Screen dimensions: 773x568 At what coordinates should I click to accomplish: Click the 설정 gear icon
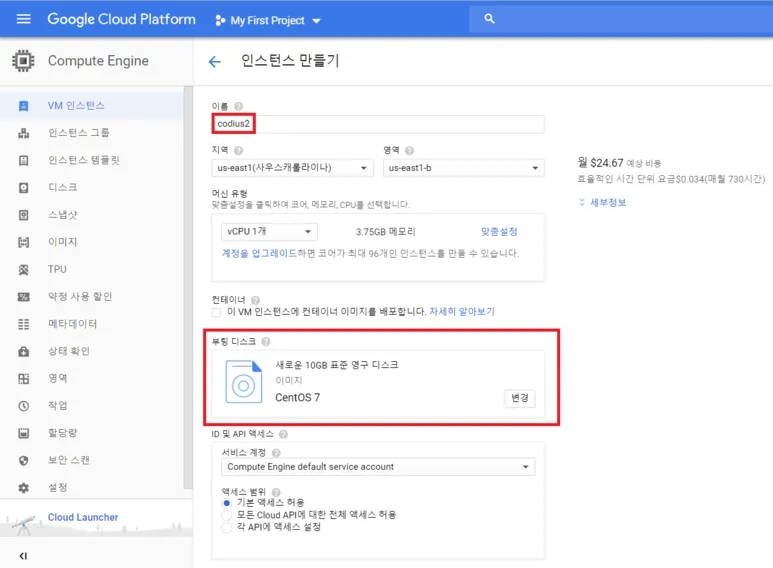pos(23,488)
